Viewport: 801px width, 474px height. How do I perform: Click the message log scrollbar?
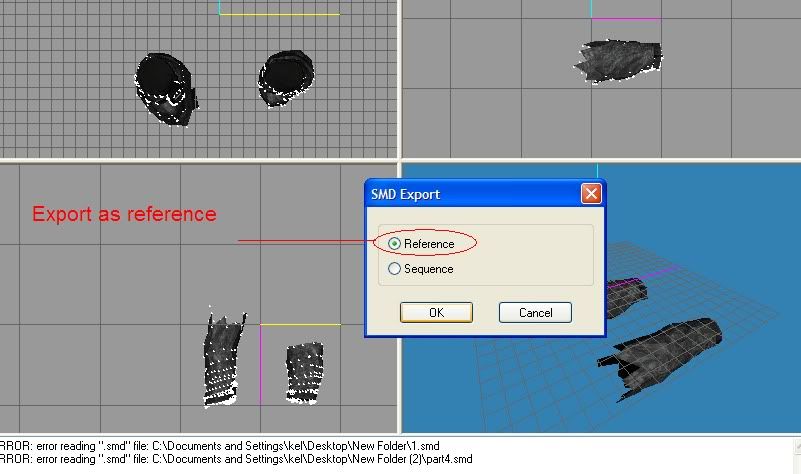796,455
